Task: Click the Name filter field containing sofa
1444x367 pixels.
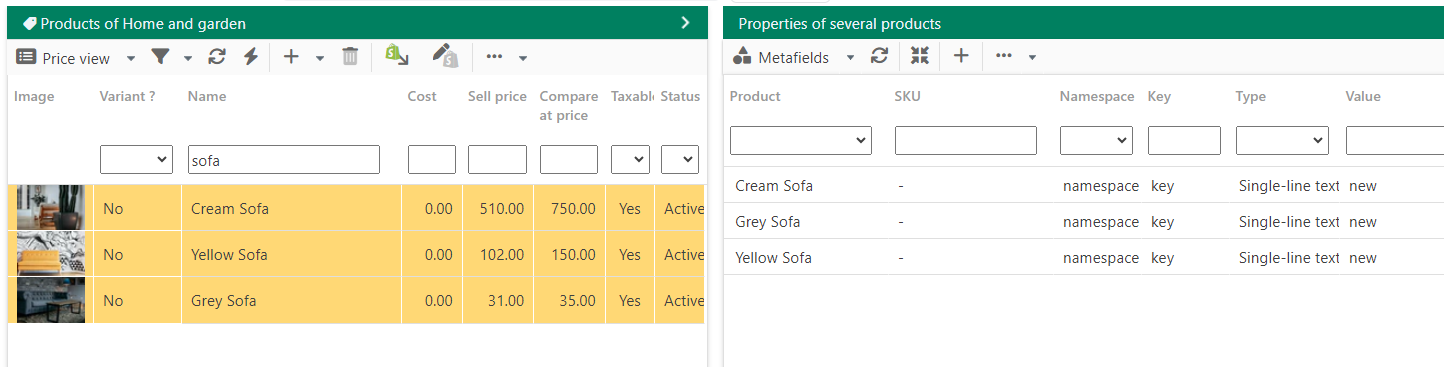Action: pyautogui.click(x=284, y=159)
